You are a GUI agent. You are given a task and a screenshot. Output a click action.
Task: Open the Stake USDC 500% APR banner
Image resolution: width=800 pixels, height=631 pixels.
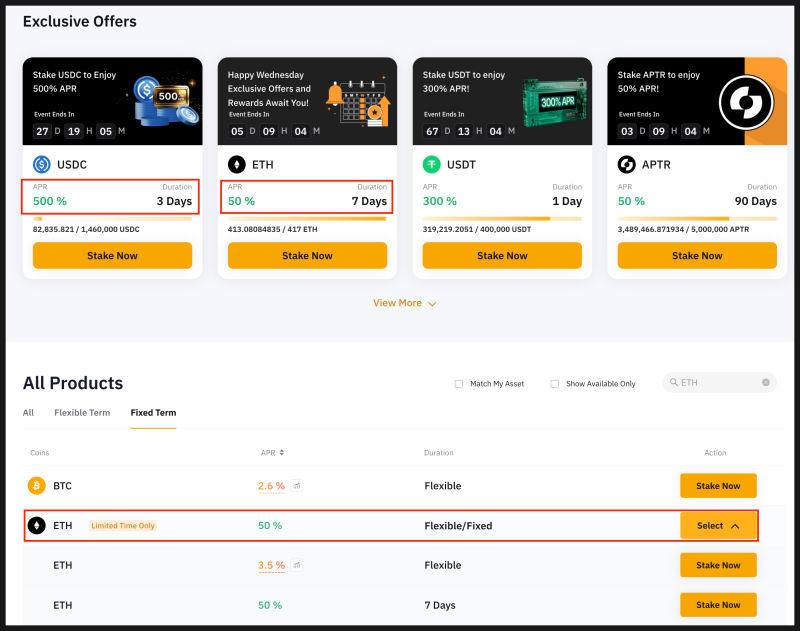click(x=112, y=101)
